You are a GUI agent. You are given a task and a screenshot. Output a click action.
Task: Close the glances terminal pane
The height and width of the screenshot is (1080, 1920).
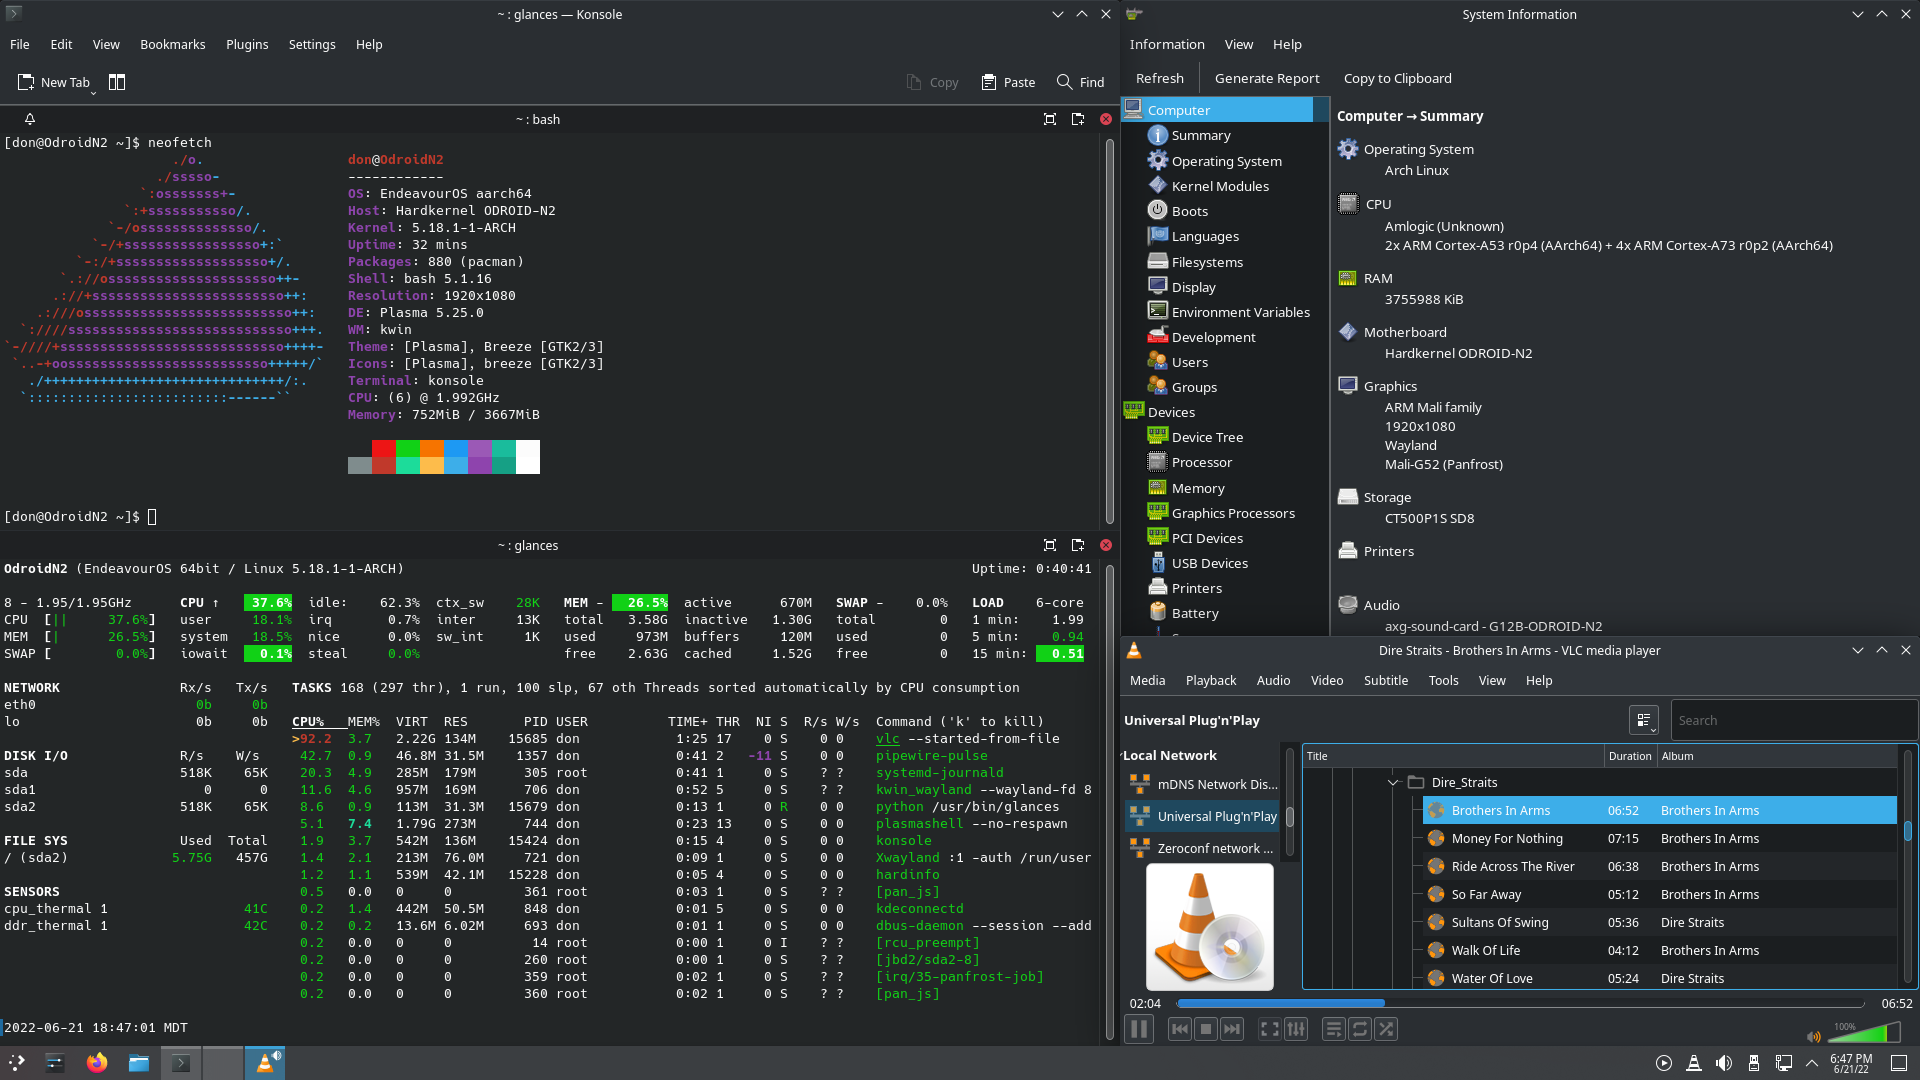click(1106, 545)
